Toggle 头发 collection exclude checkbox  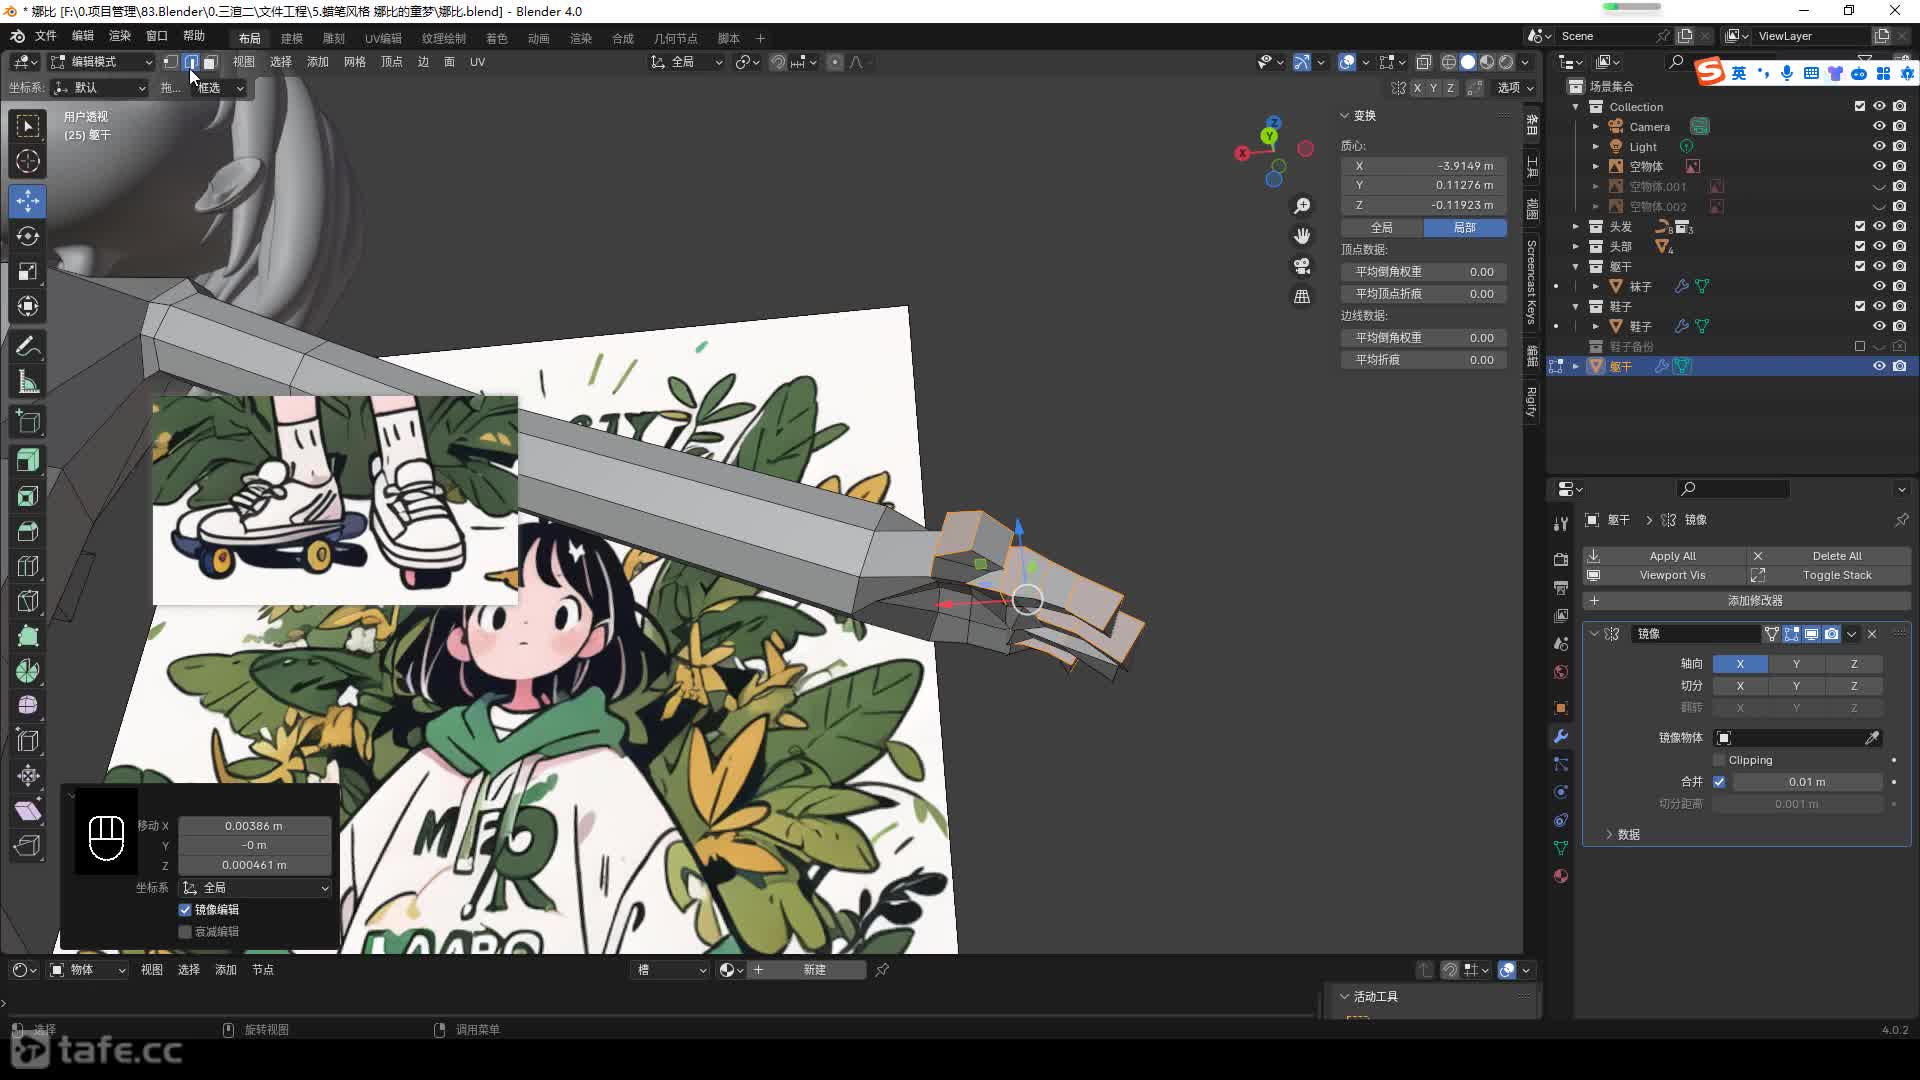(x=1860, y=227)
